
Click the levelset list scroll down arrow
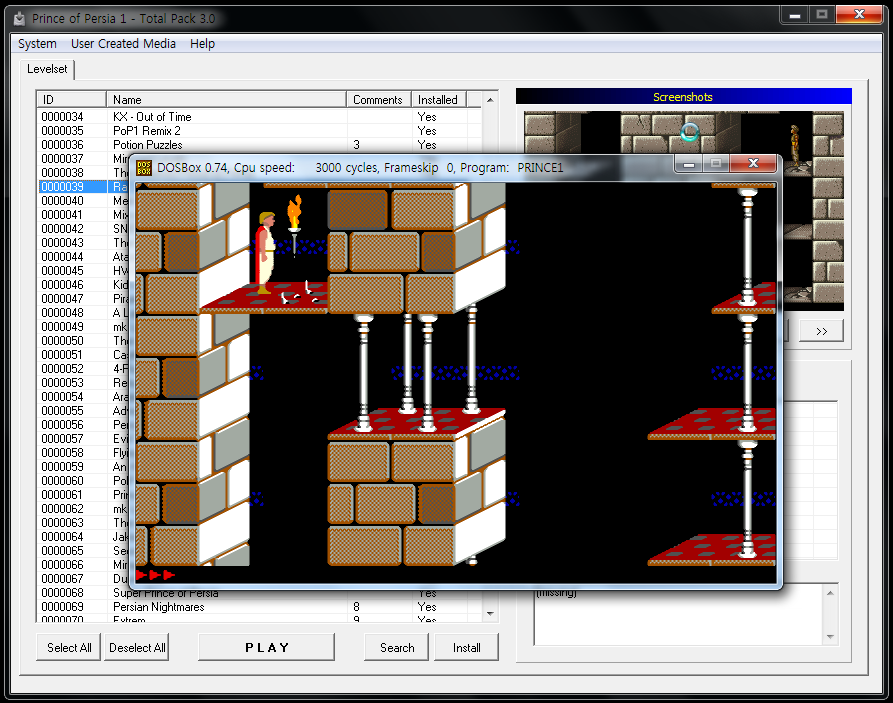click(x=490, y=614)
